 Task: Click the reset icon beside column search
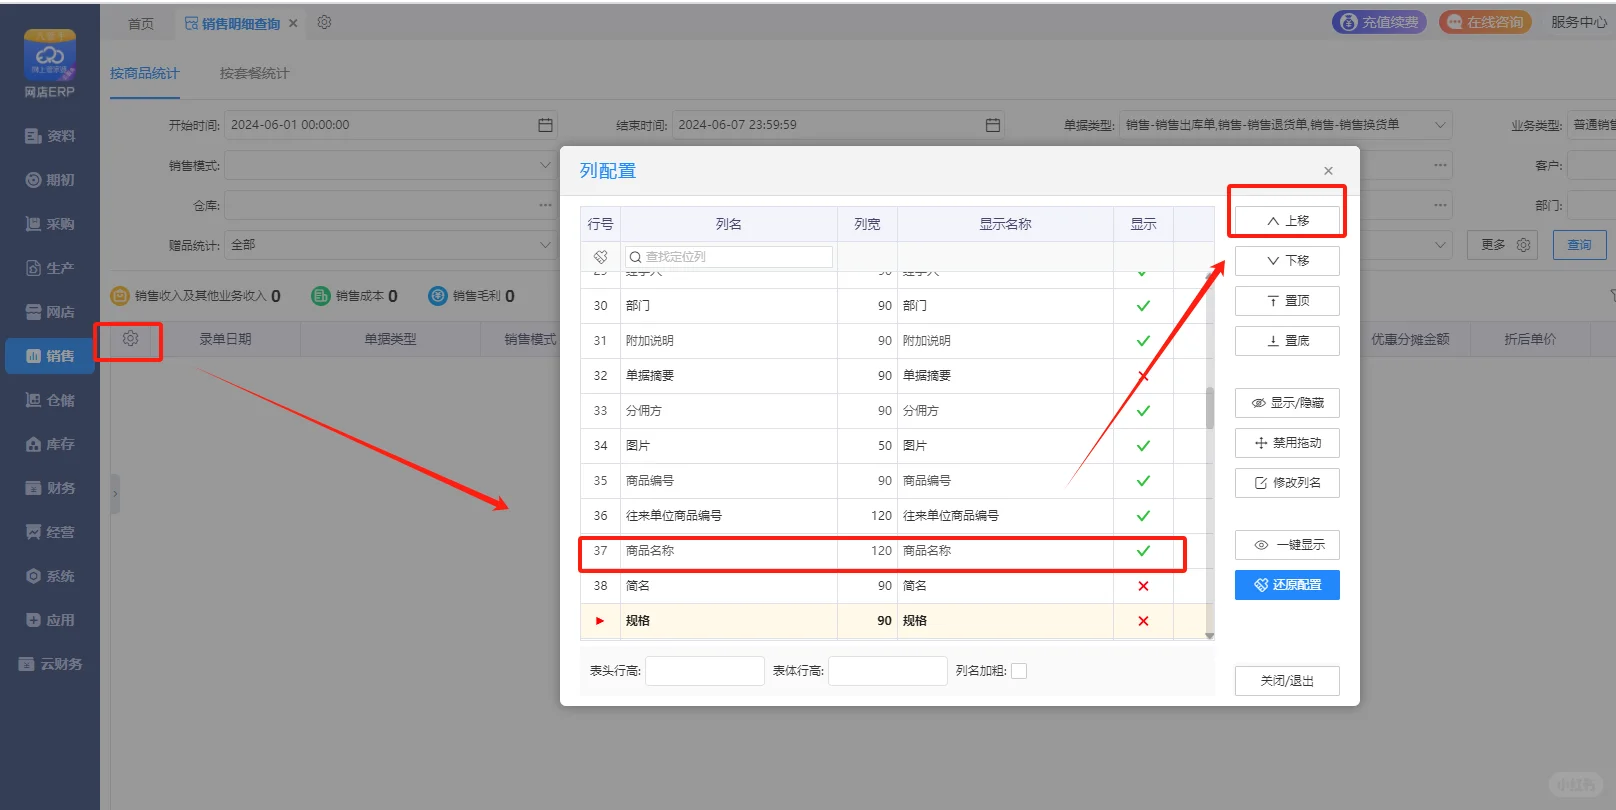point(600,257)
